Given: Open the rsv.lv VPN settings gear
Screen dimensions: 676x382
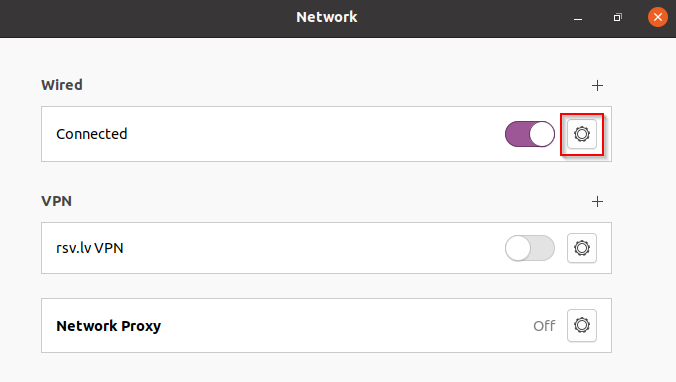Looking at the screenshot, I should coord(582,248).
